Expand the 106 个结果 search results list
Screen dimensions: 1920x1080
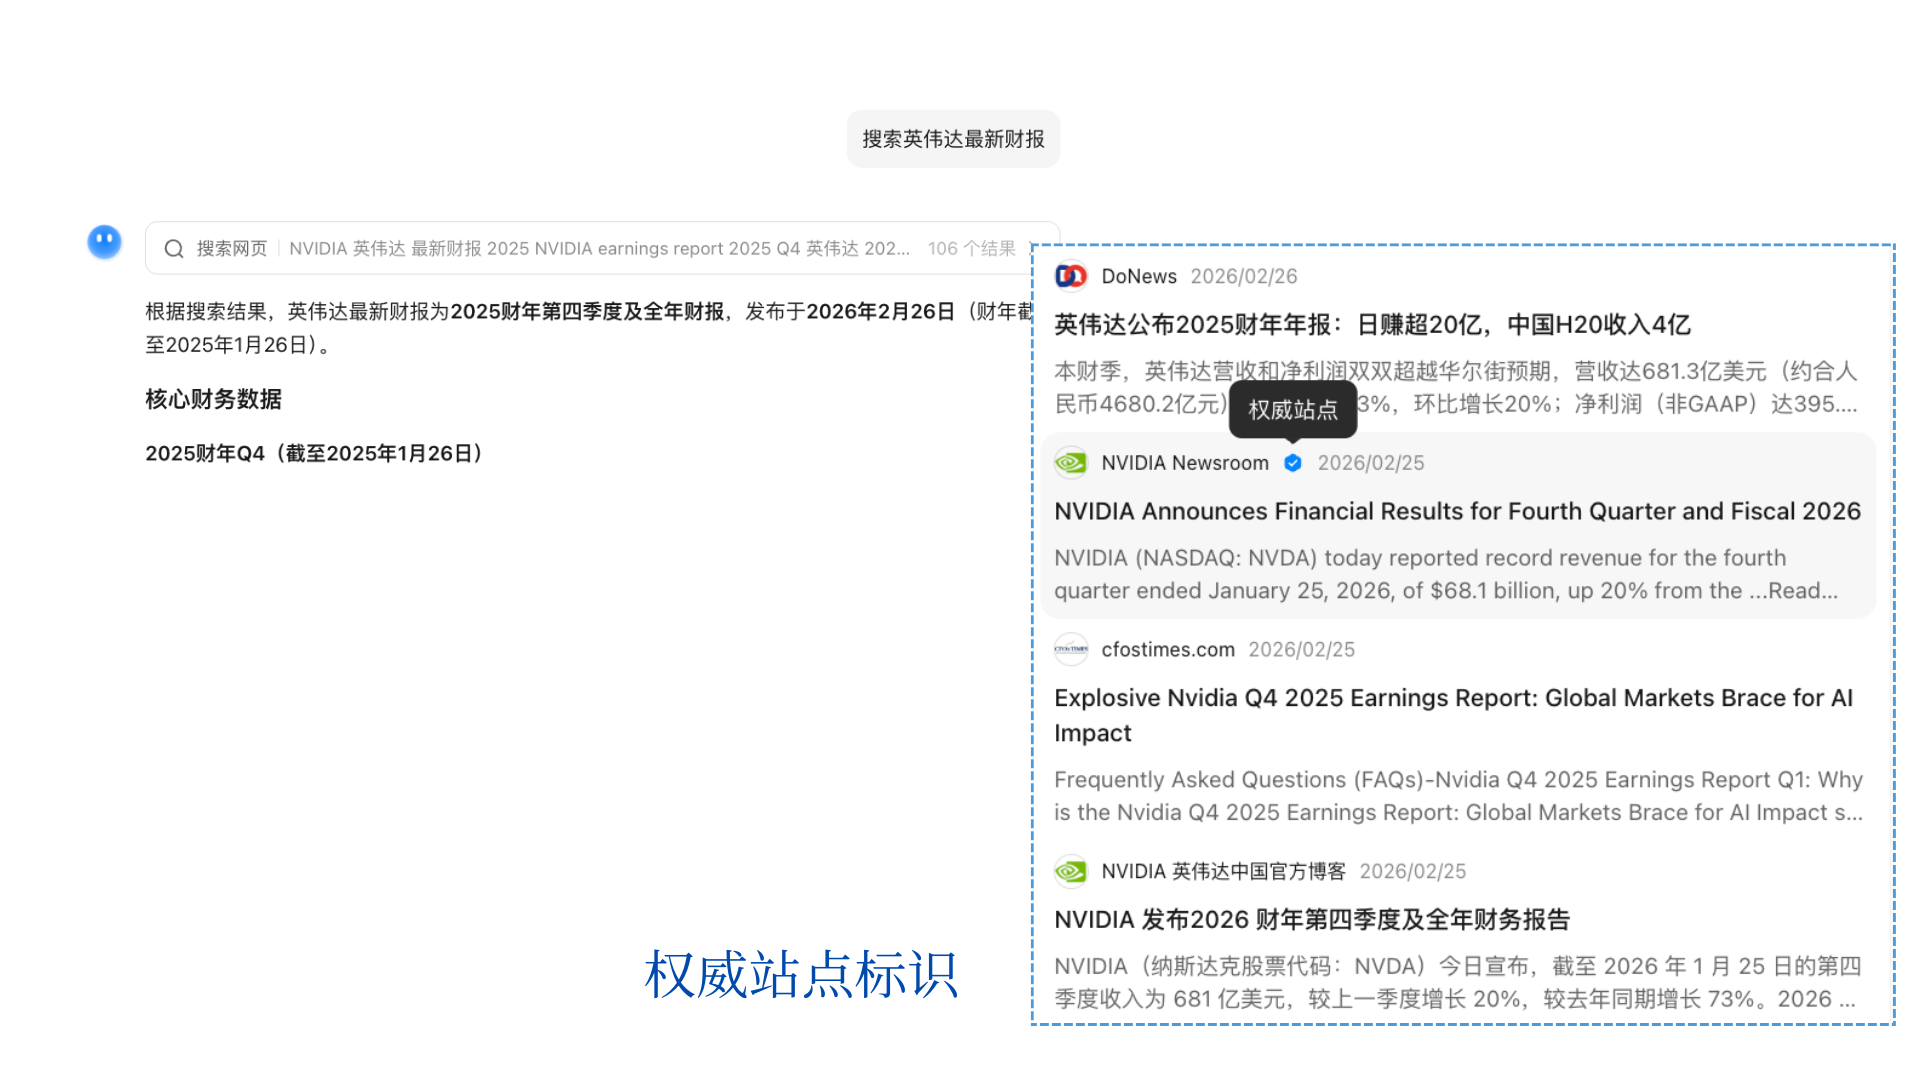(x=971, y=249)
